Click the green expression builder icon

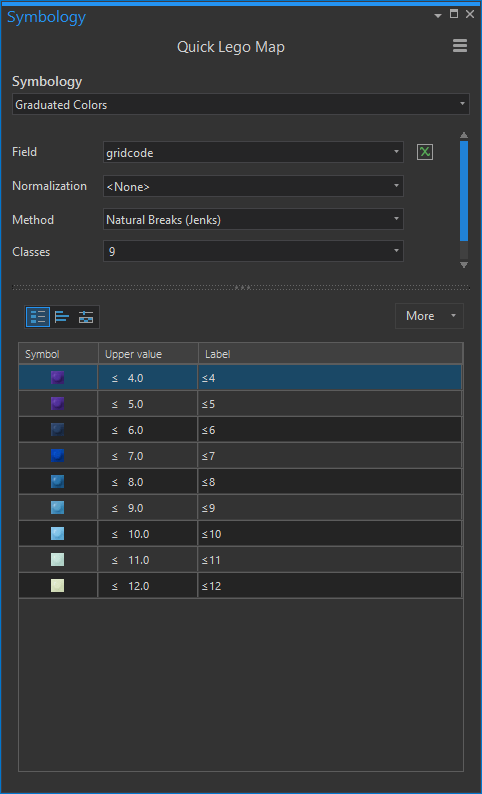[425, 151]
